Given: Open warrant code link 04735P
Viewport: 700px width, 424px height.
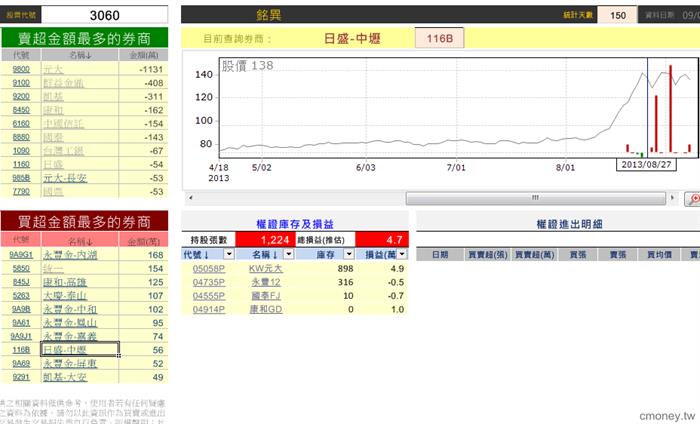Looking at the screenshot, I should pyautogui.click(x=208, y=282).
